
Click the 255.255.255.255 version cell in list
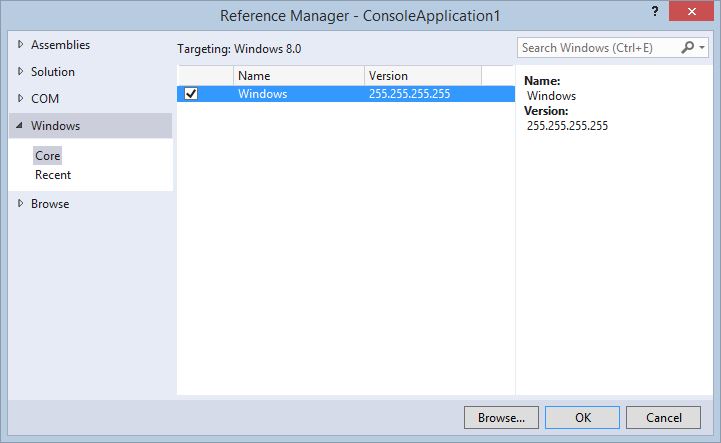pos(409,94)
